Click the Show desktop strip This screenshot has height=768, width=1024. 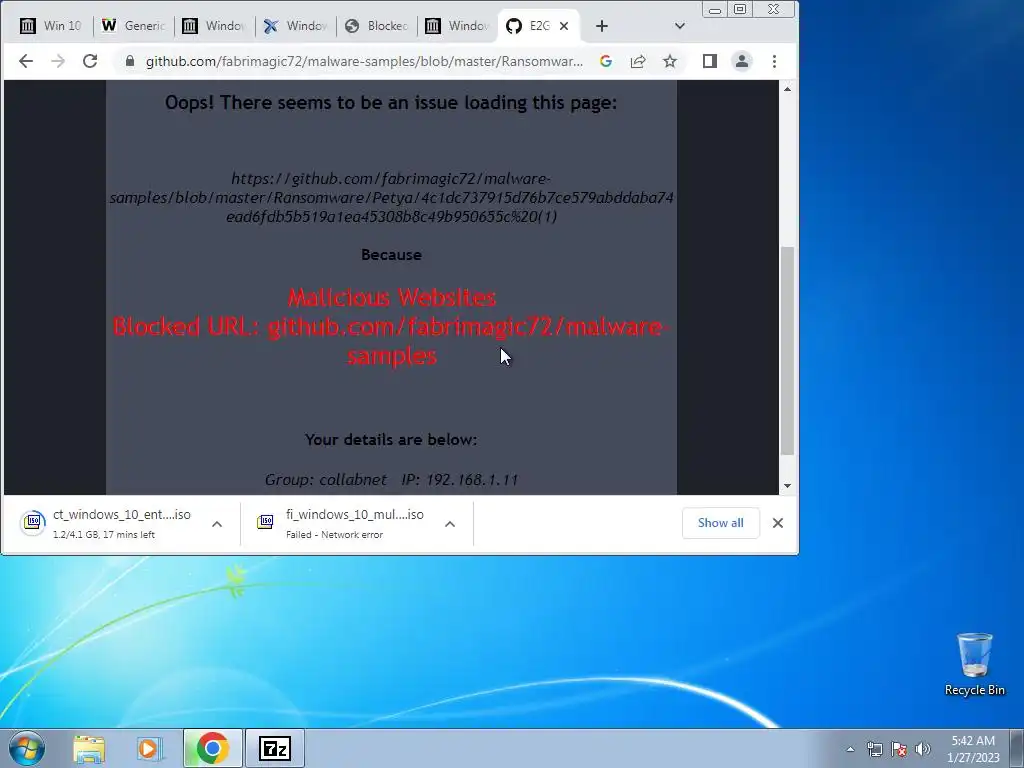tap(1017, 748)
